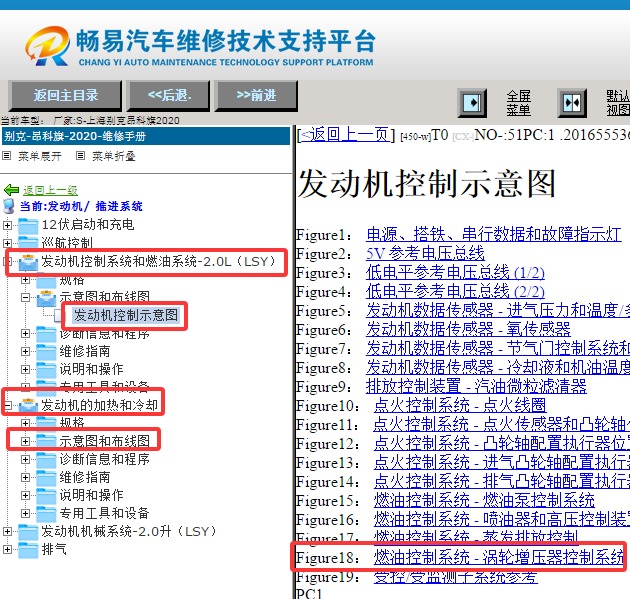Expand the lower 维修指南 node
Viewport: 630px width, 599px height.
tap(25, 477)
